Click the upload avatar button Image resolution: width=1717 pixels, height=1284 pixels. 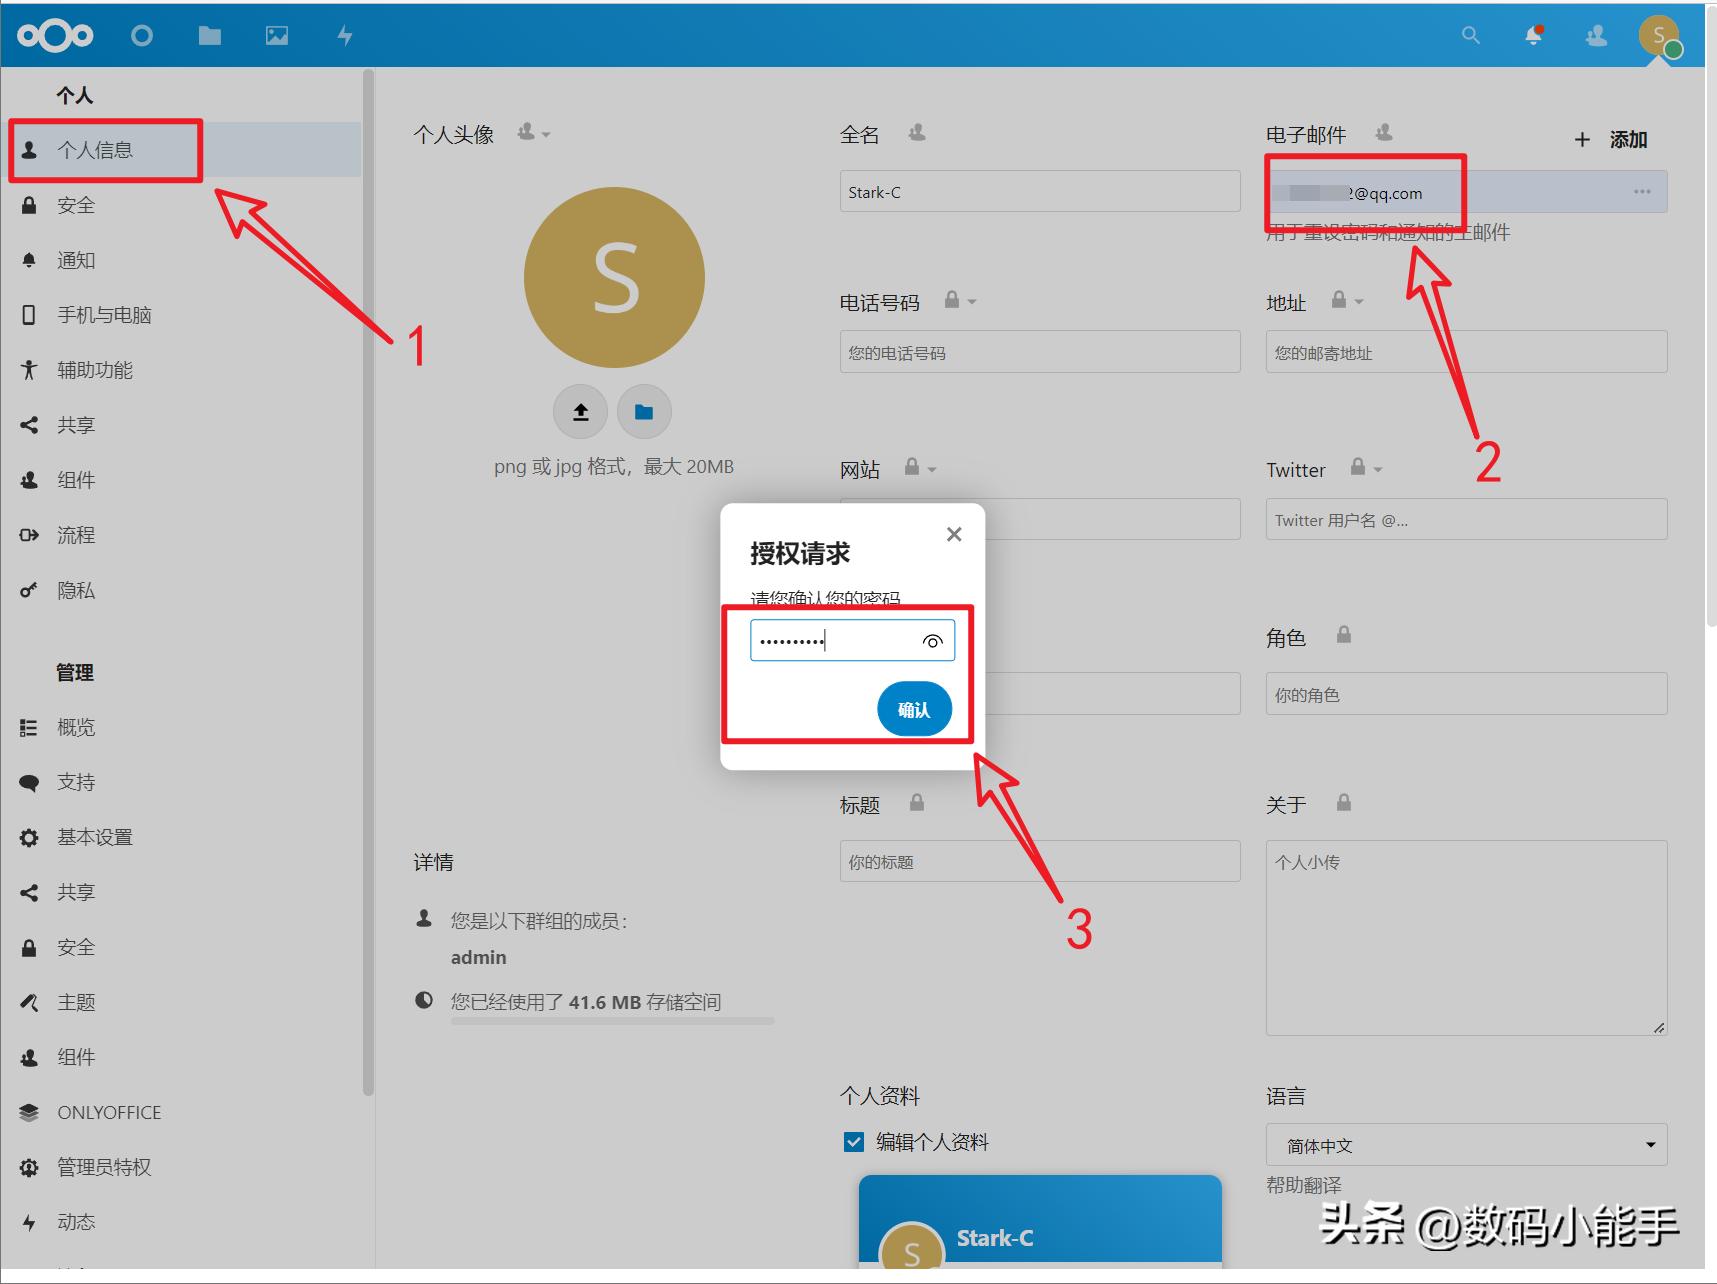pyautogui.click(x=580, y=412)
